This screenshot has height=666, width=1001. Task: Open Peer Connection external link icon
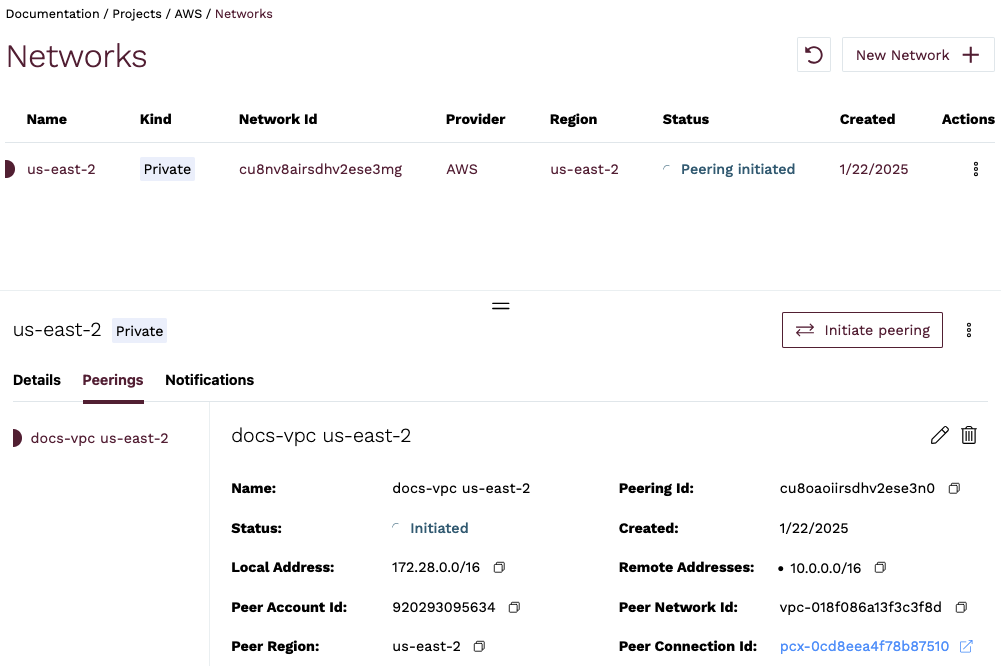tap(966, 647)
